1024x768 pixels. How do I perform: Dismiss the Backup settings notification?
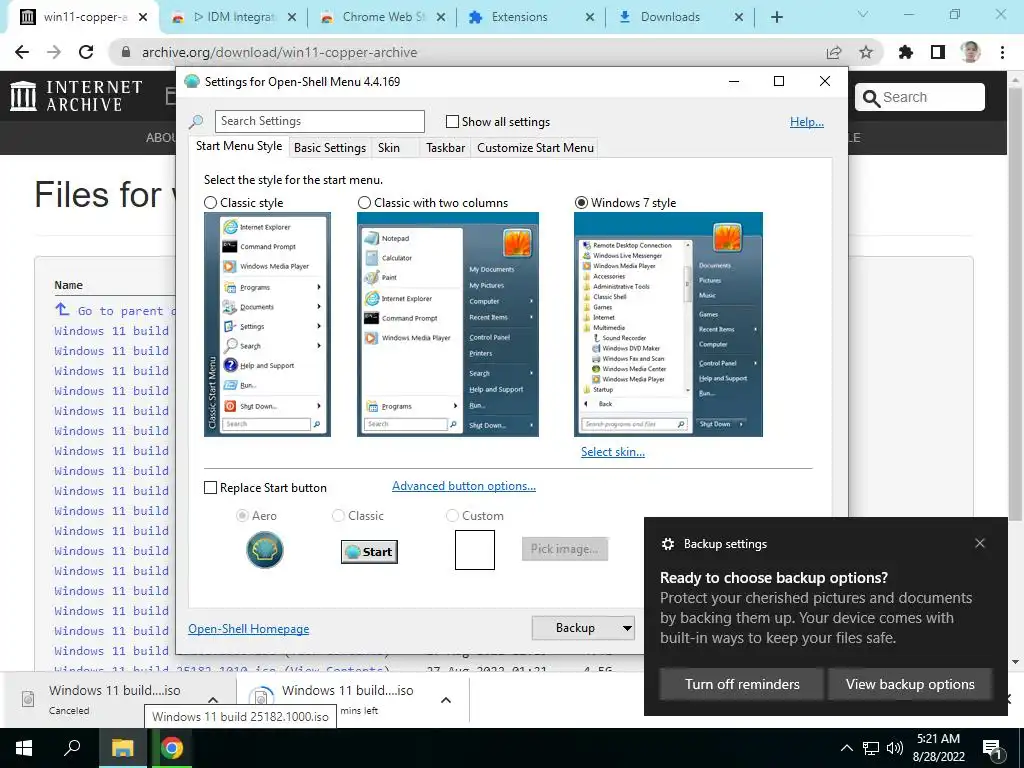pyautogui.click(x=980, y=543)
